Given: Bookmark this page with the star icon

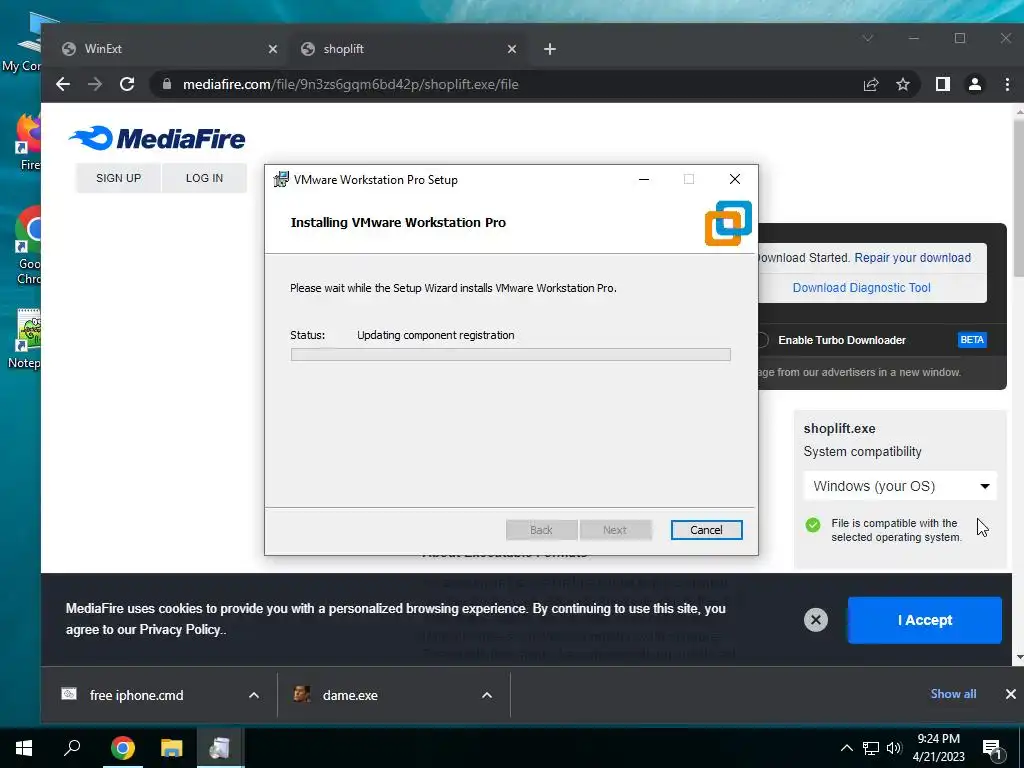Looking at the screenshot, I should point(903,84).
